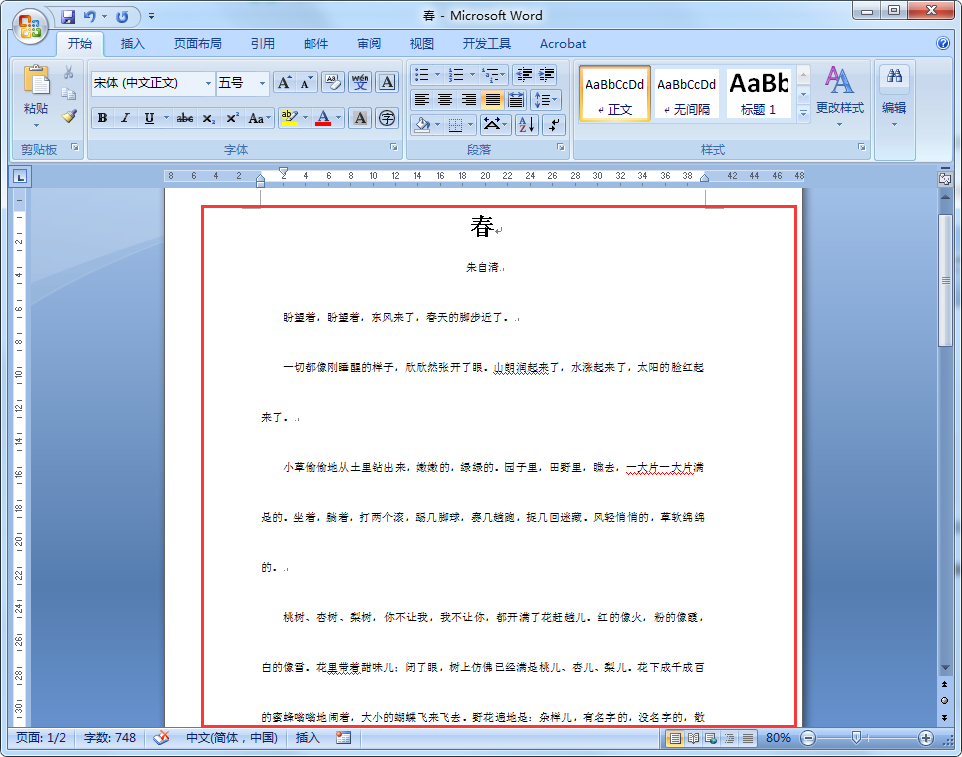Decrease paragraph indent

point(524,75)
